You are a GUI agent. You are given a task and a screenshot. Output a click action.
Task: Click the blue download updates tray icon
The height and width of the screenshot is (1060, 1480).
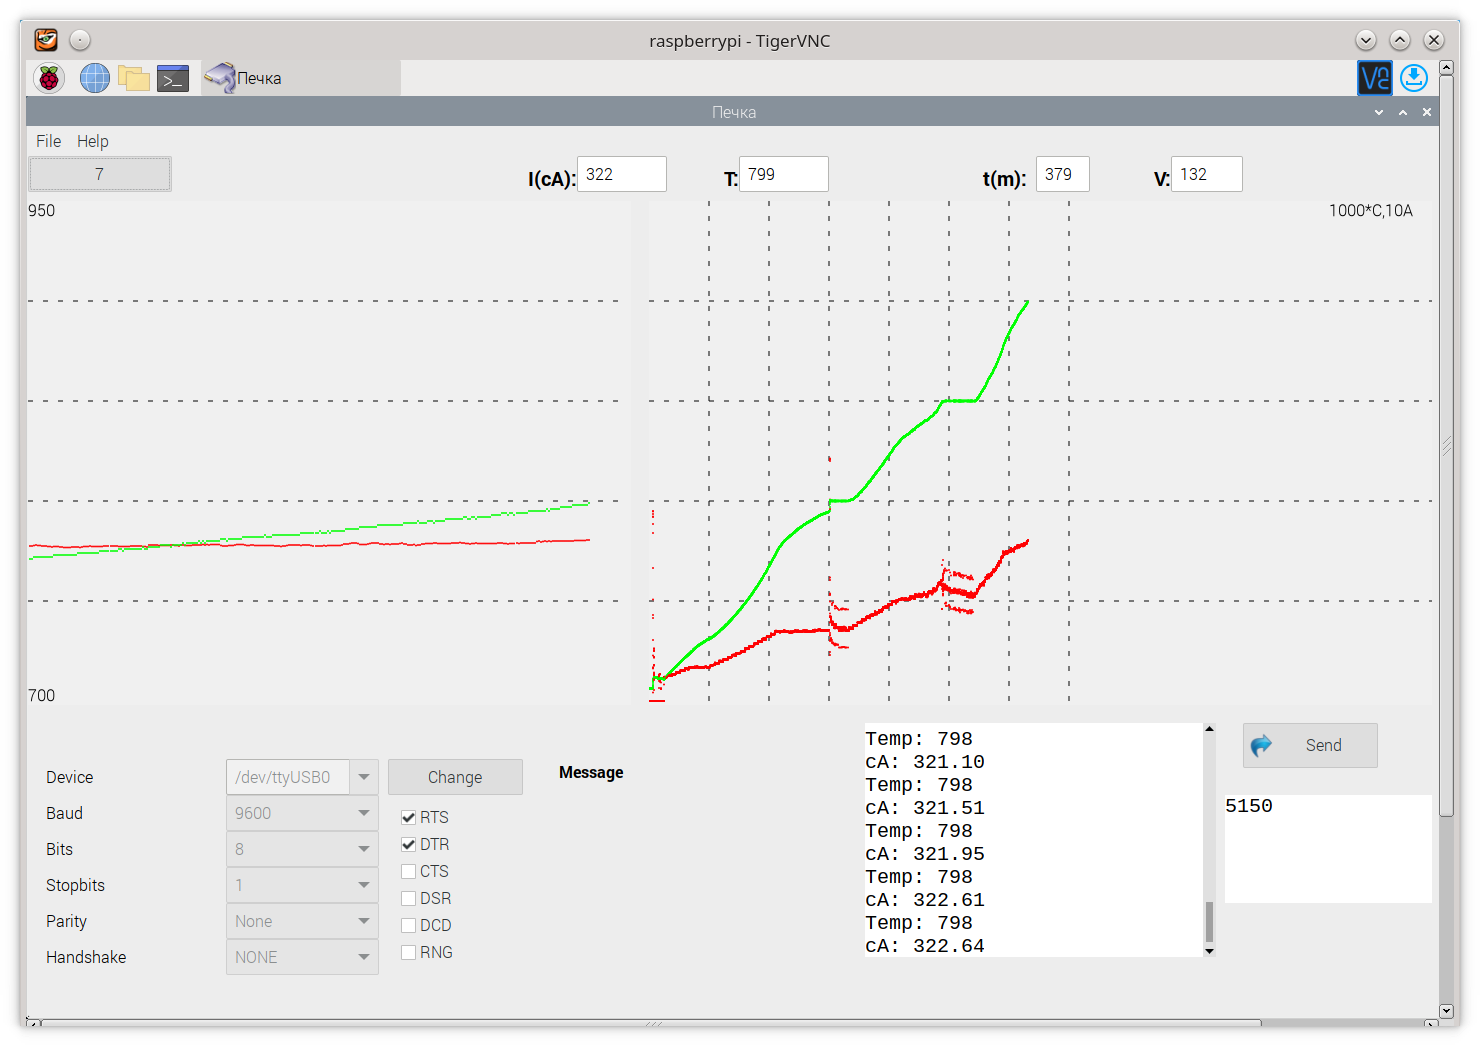pyautogui.click(x=1413, y=78)
